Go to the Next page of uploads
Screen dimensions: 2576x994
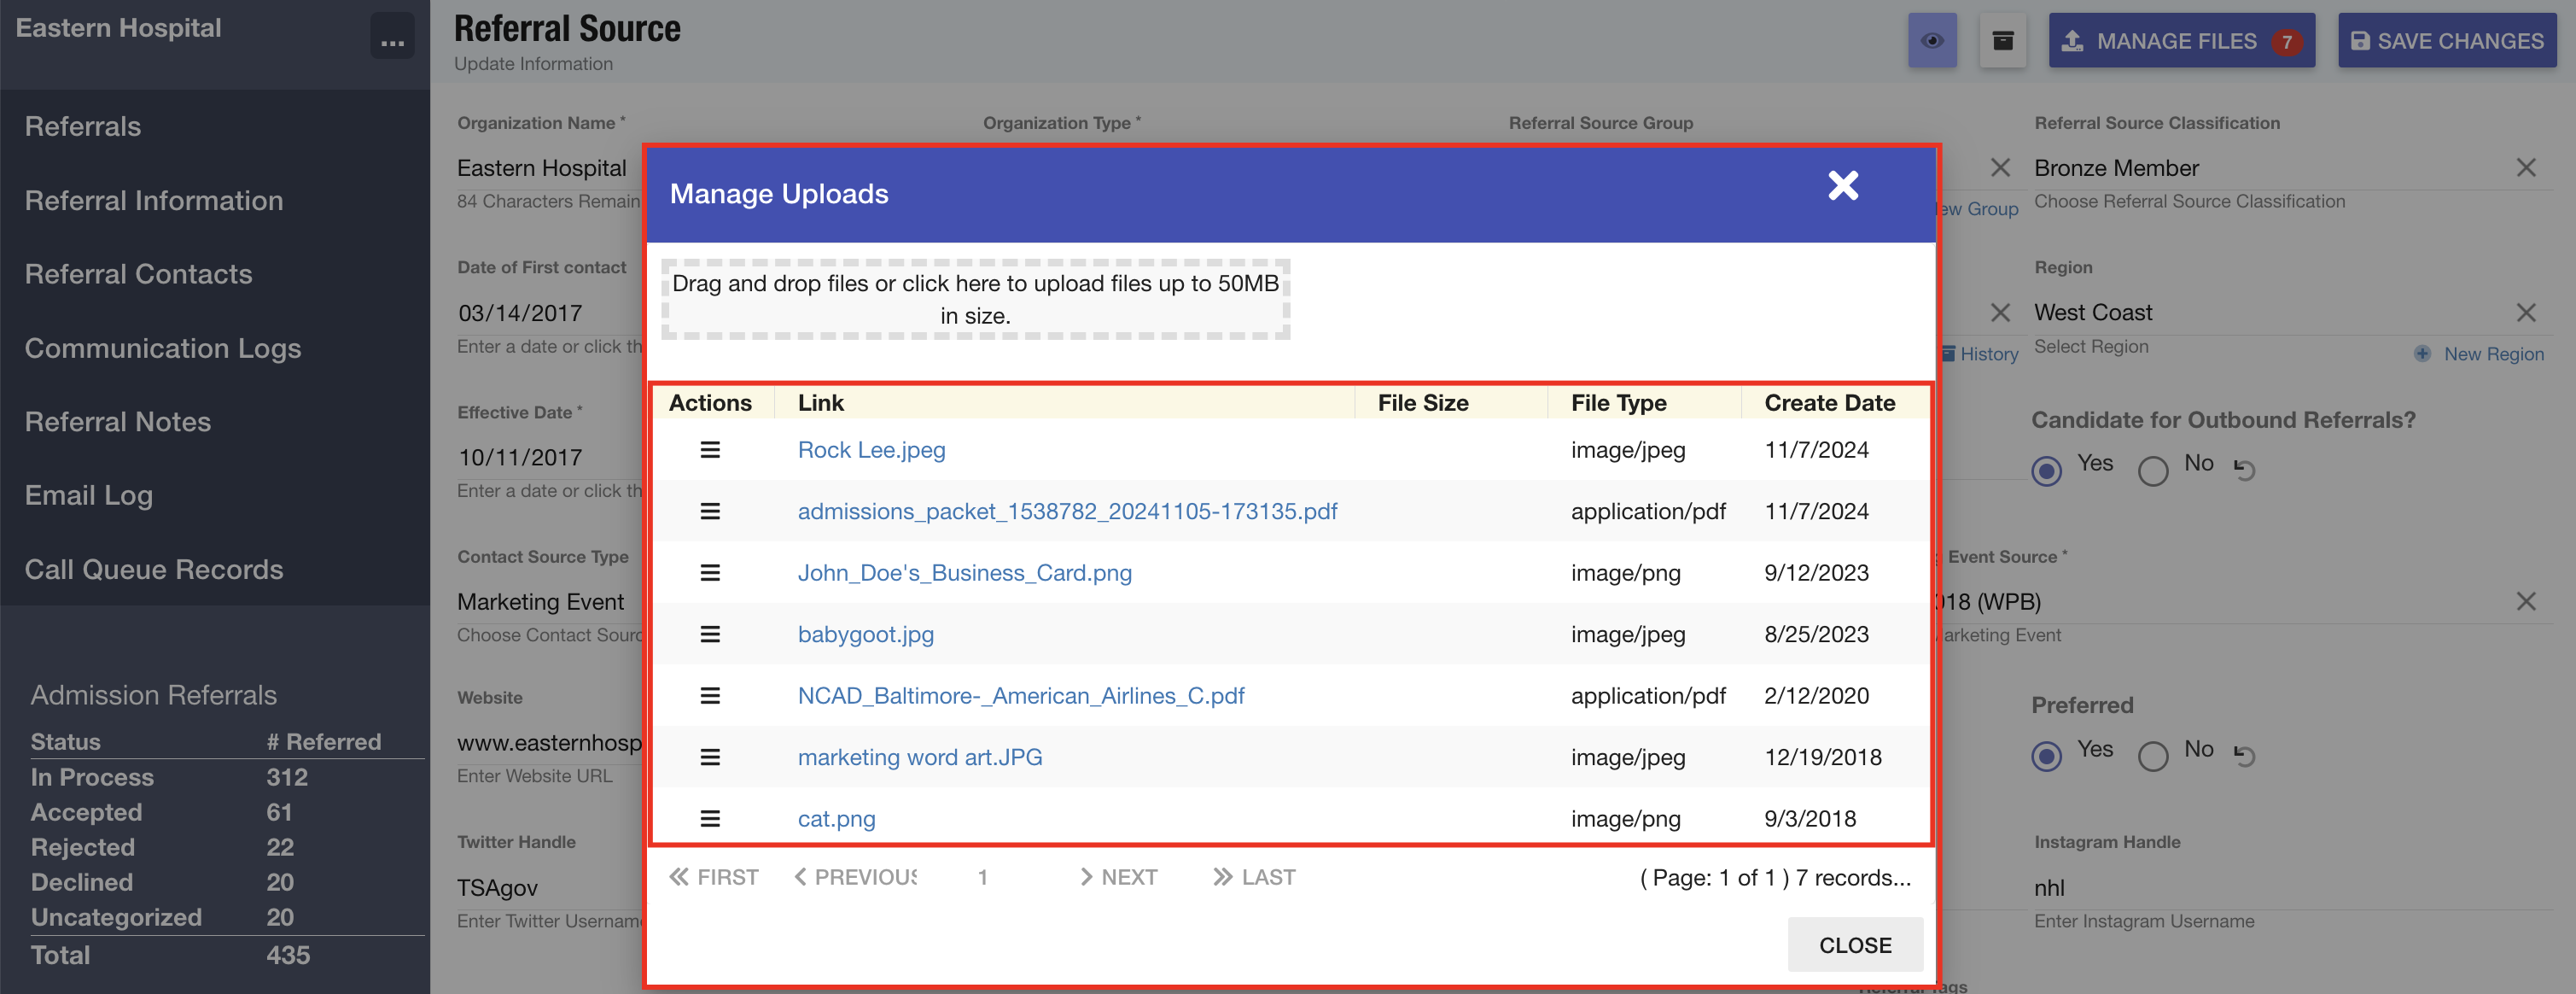pos(1118,877)
